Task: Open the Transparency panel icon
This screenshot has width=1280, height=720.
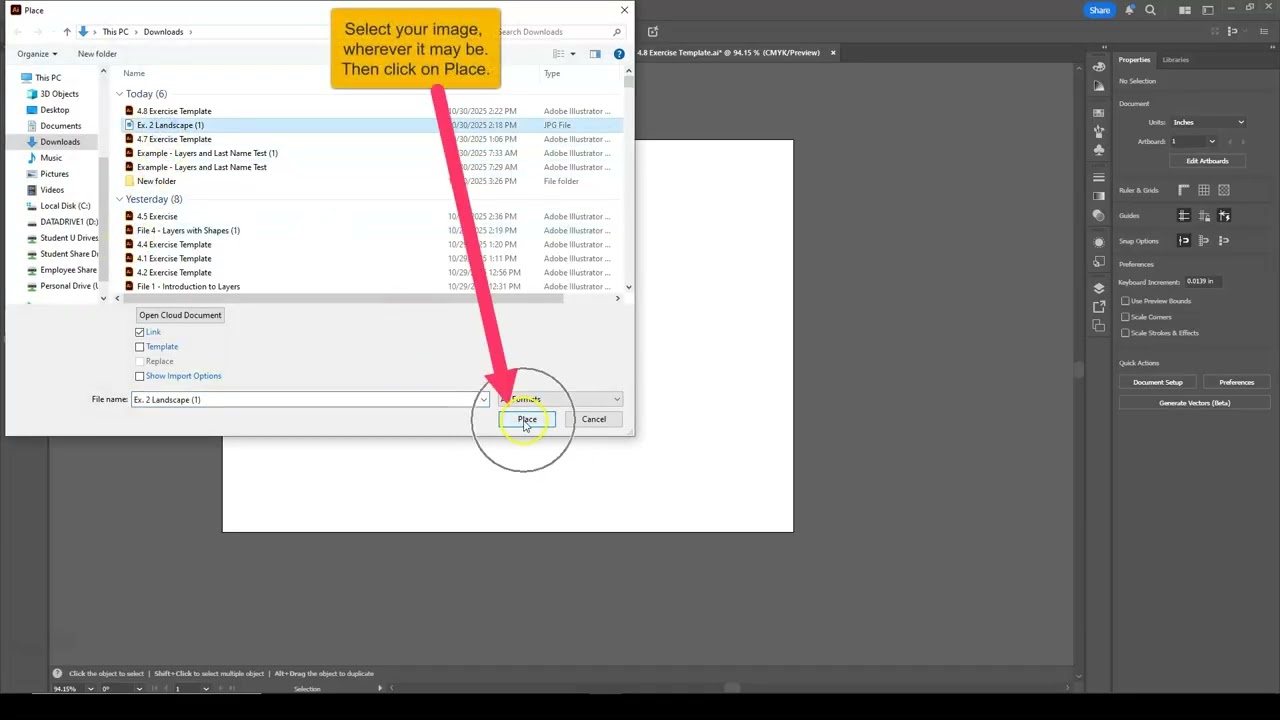Action: tap(1099, 215)
